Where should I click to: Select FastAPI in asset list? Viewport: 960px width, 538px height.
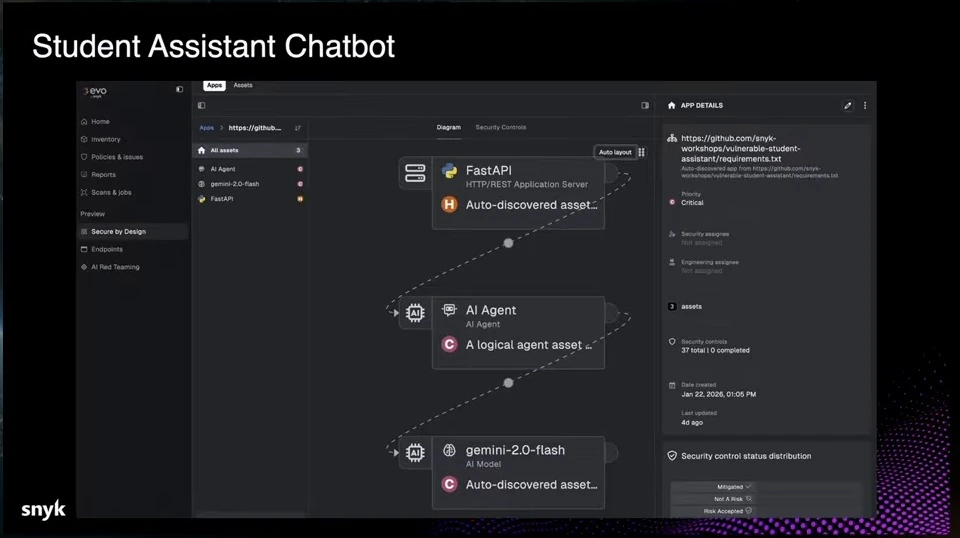[x=222, y=199]
